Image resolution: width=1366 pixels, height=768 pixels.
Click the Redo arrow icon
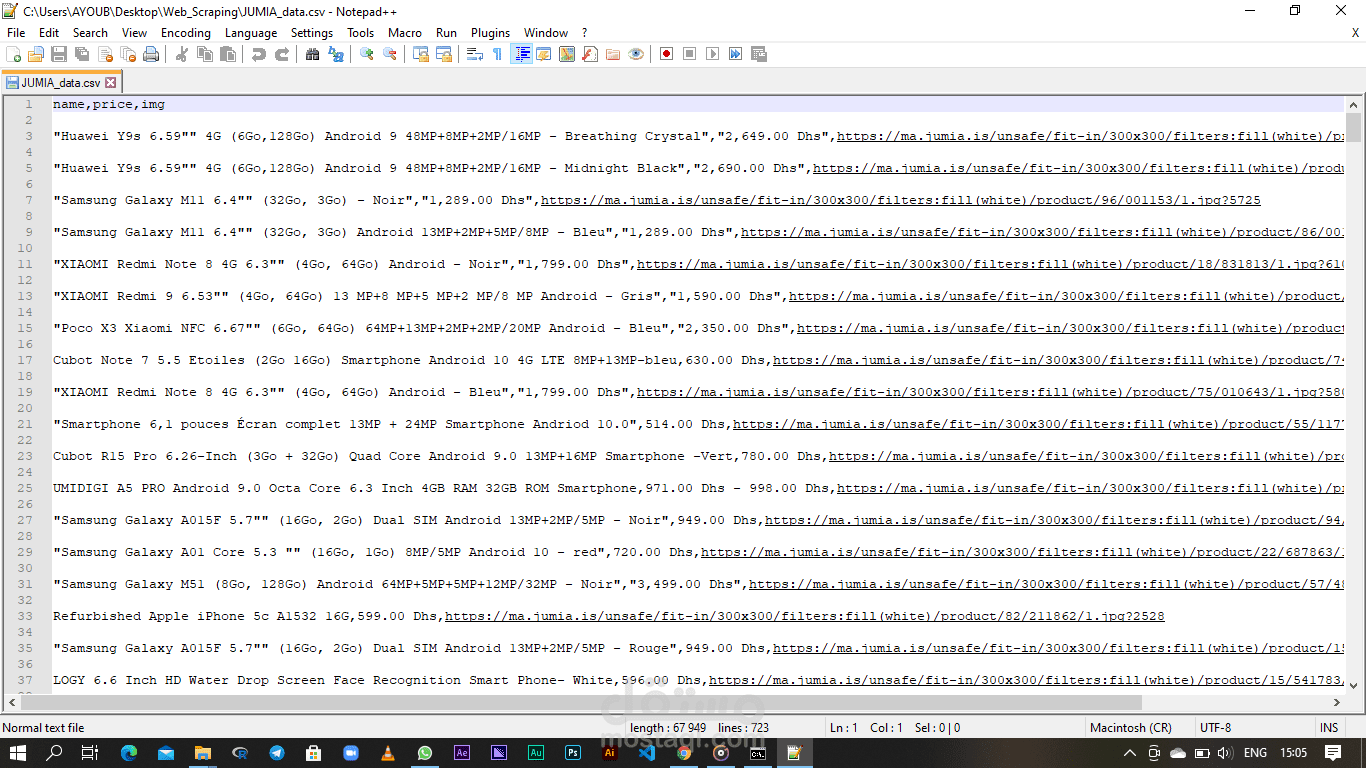282,54
